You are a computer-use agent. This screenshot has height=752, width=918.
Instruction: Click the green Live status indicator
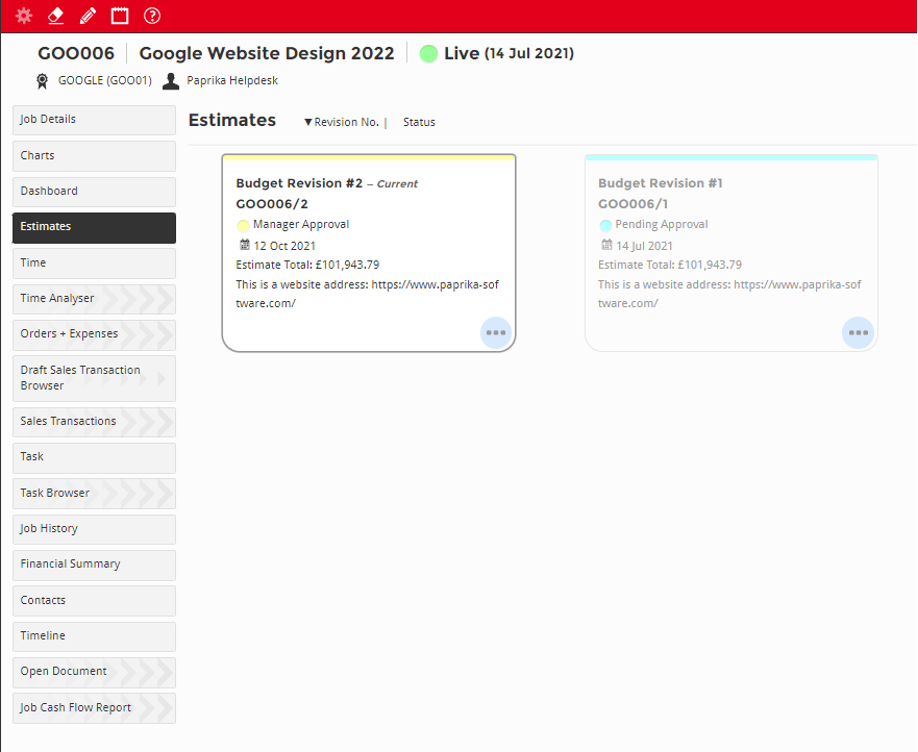point(429,54)
